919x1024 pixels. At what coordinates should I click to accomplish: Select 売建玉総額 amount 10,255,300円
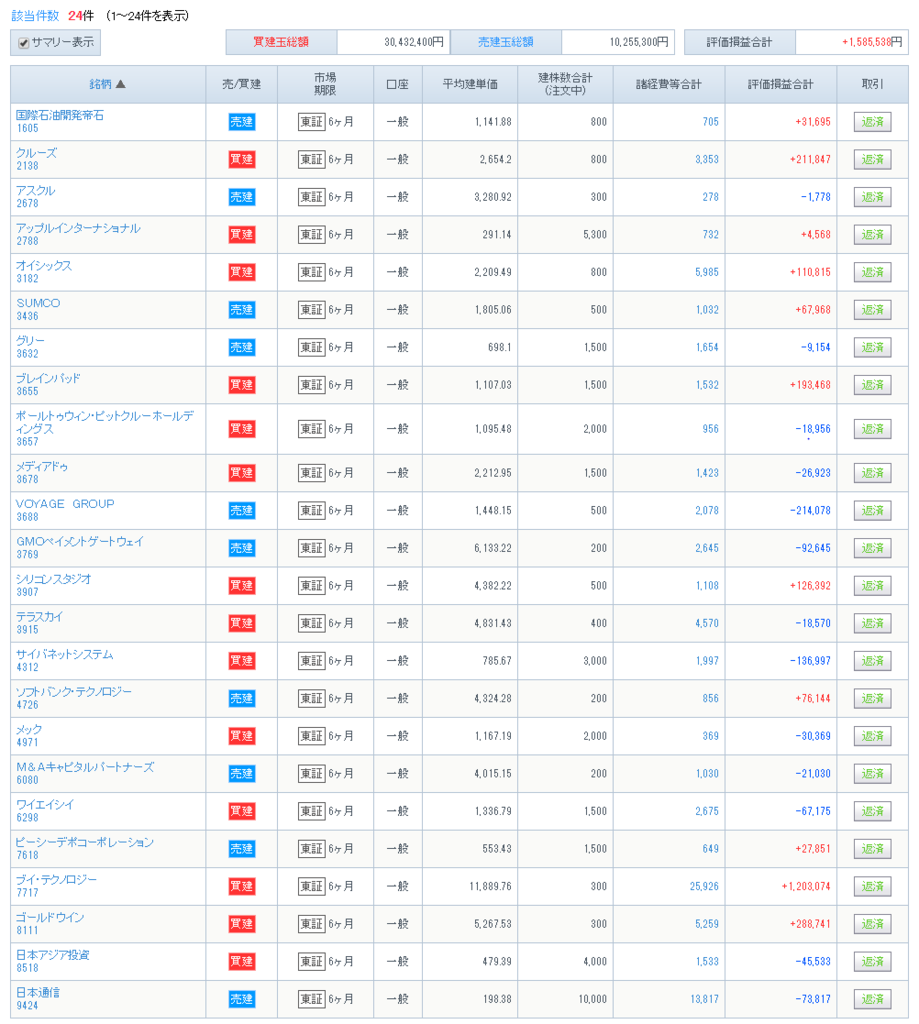click(639, 42)
